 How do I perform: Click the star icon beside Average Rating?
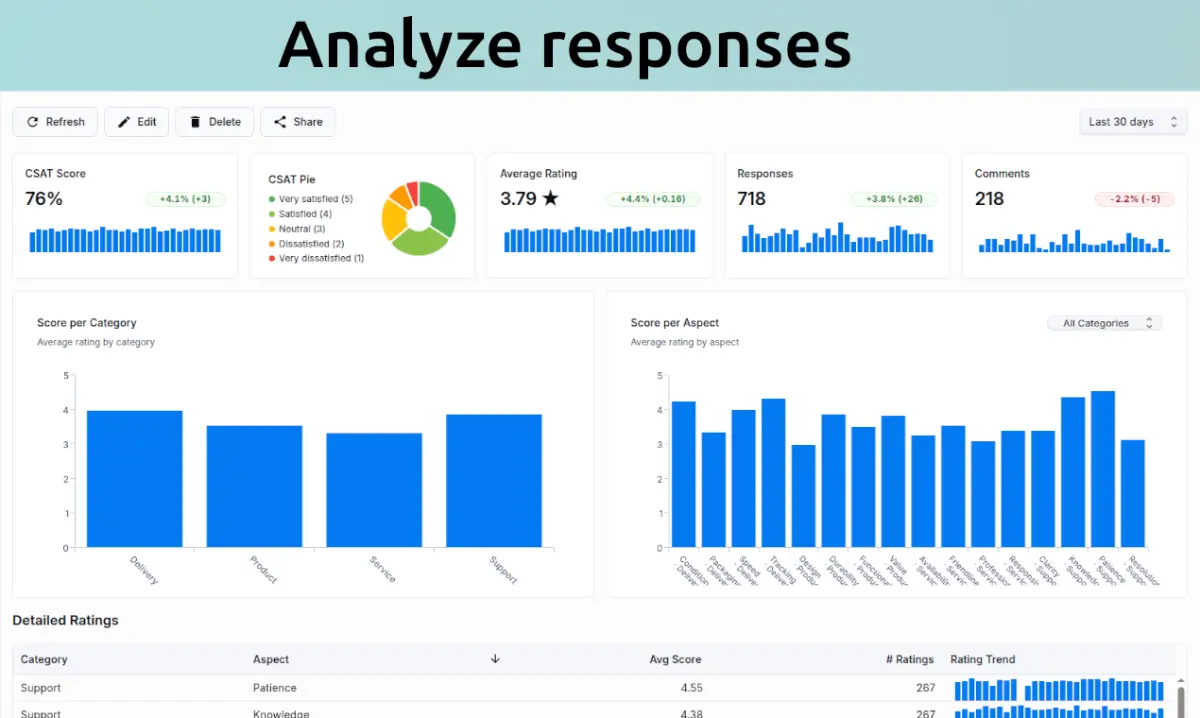(x=550, y=199)
